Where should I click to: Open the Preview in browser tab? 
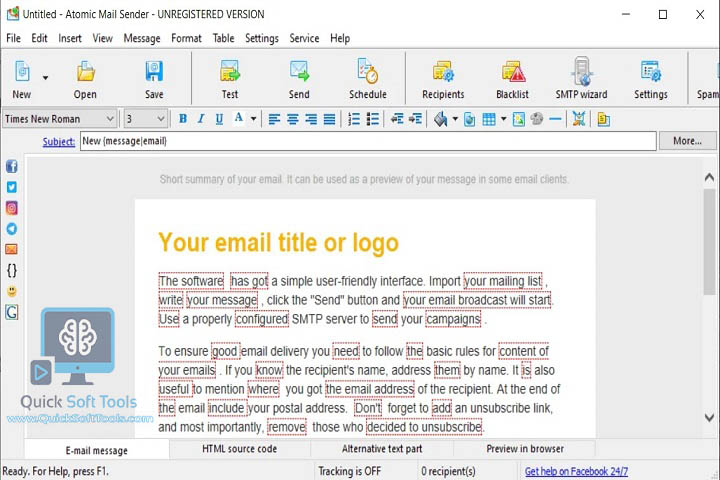pyautogui.click(x=525, y=449)
